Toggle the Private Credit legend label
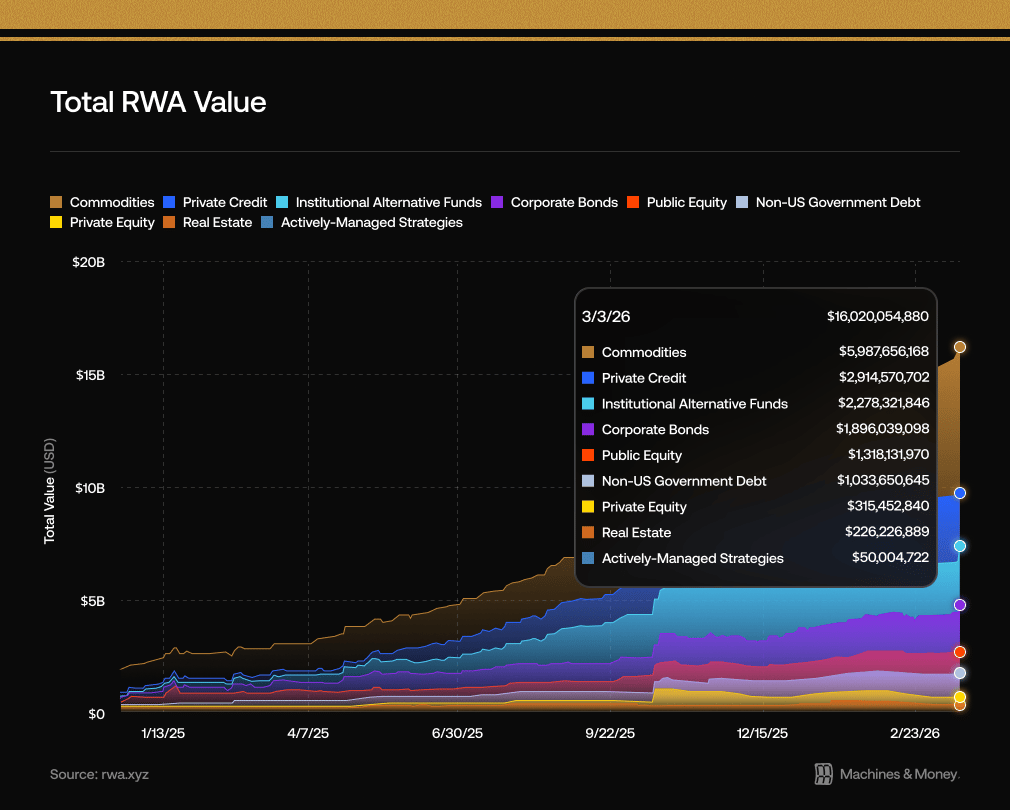The width and height of the screenshot is (1010, 810). pos(225,202)
